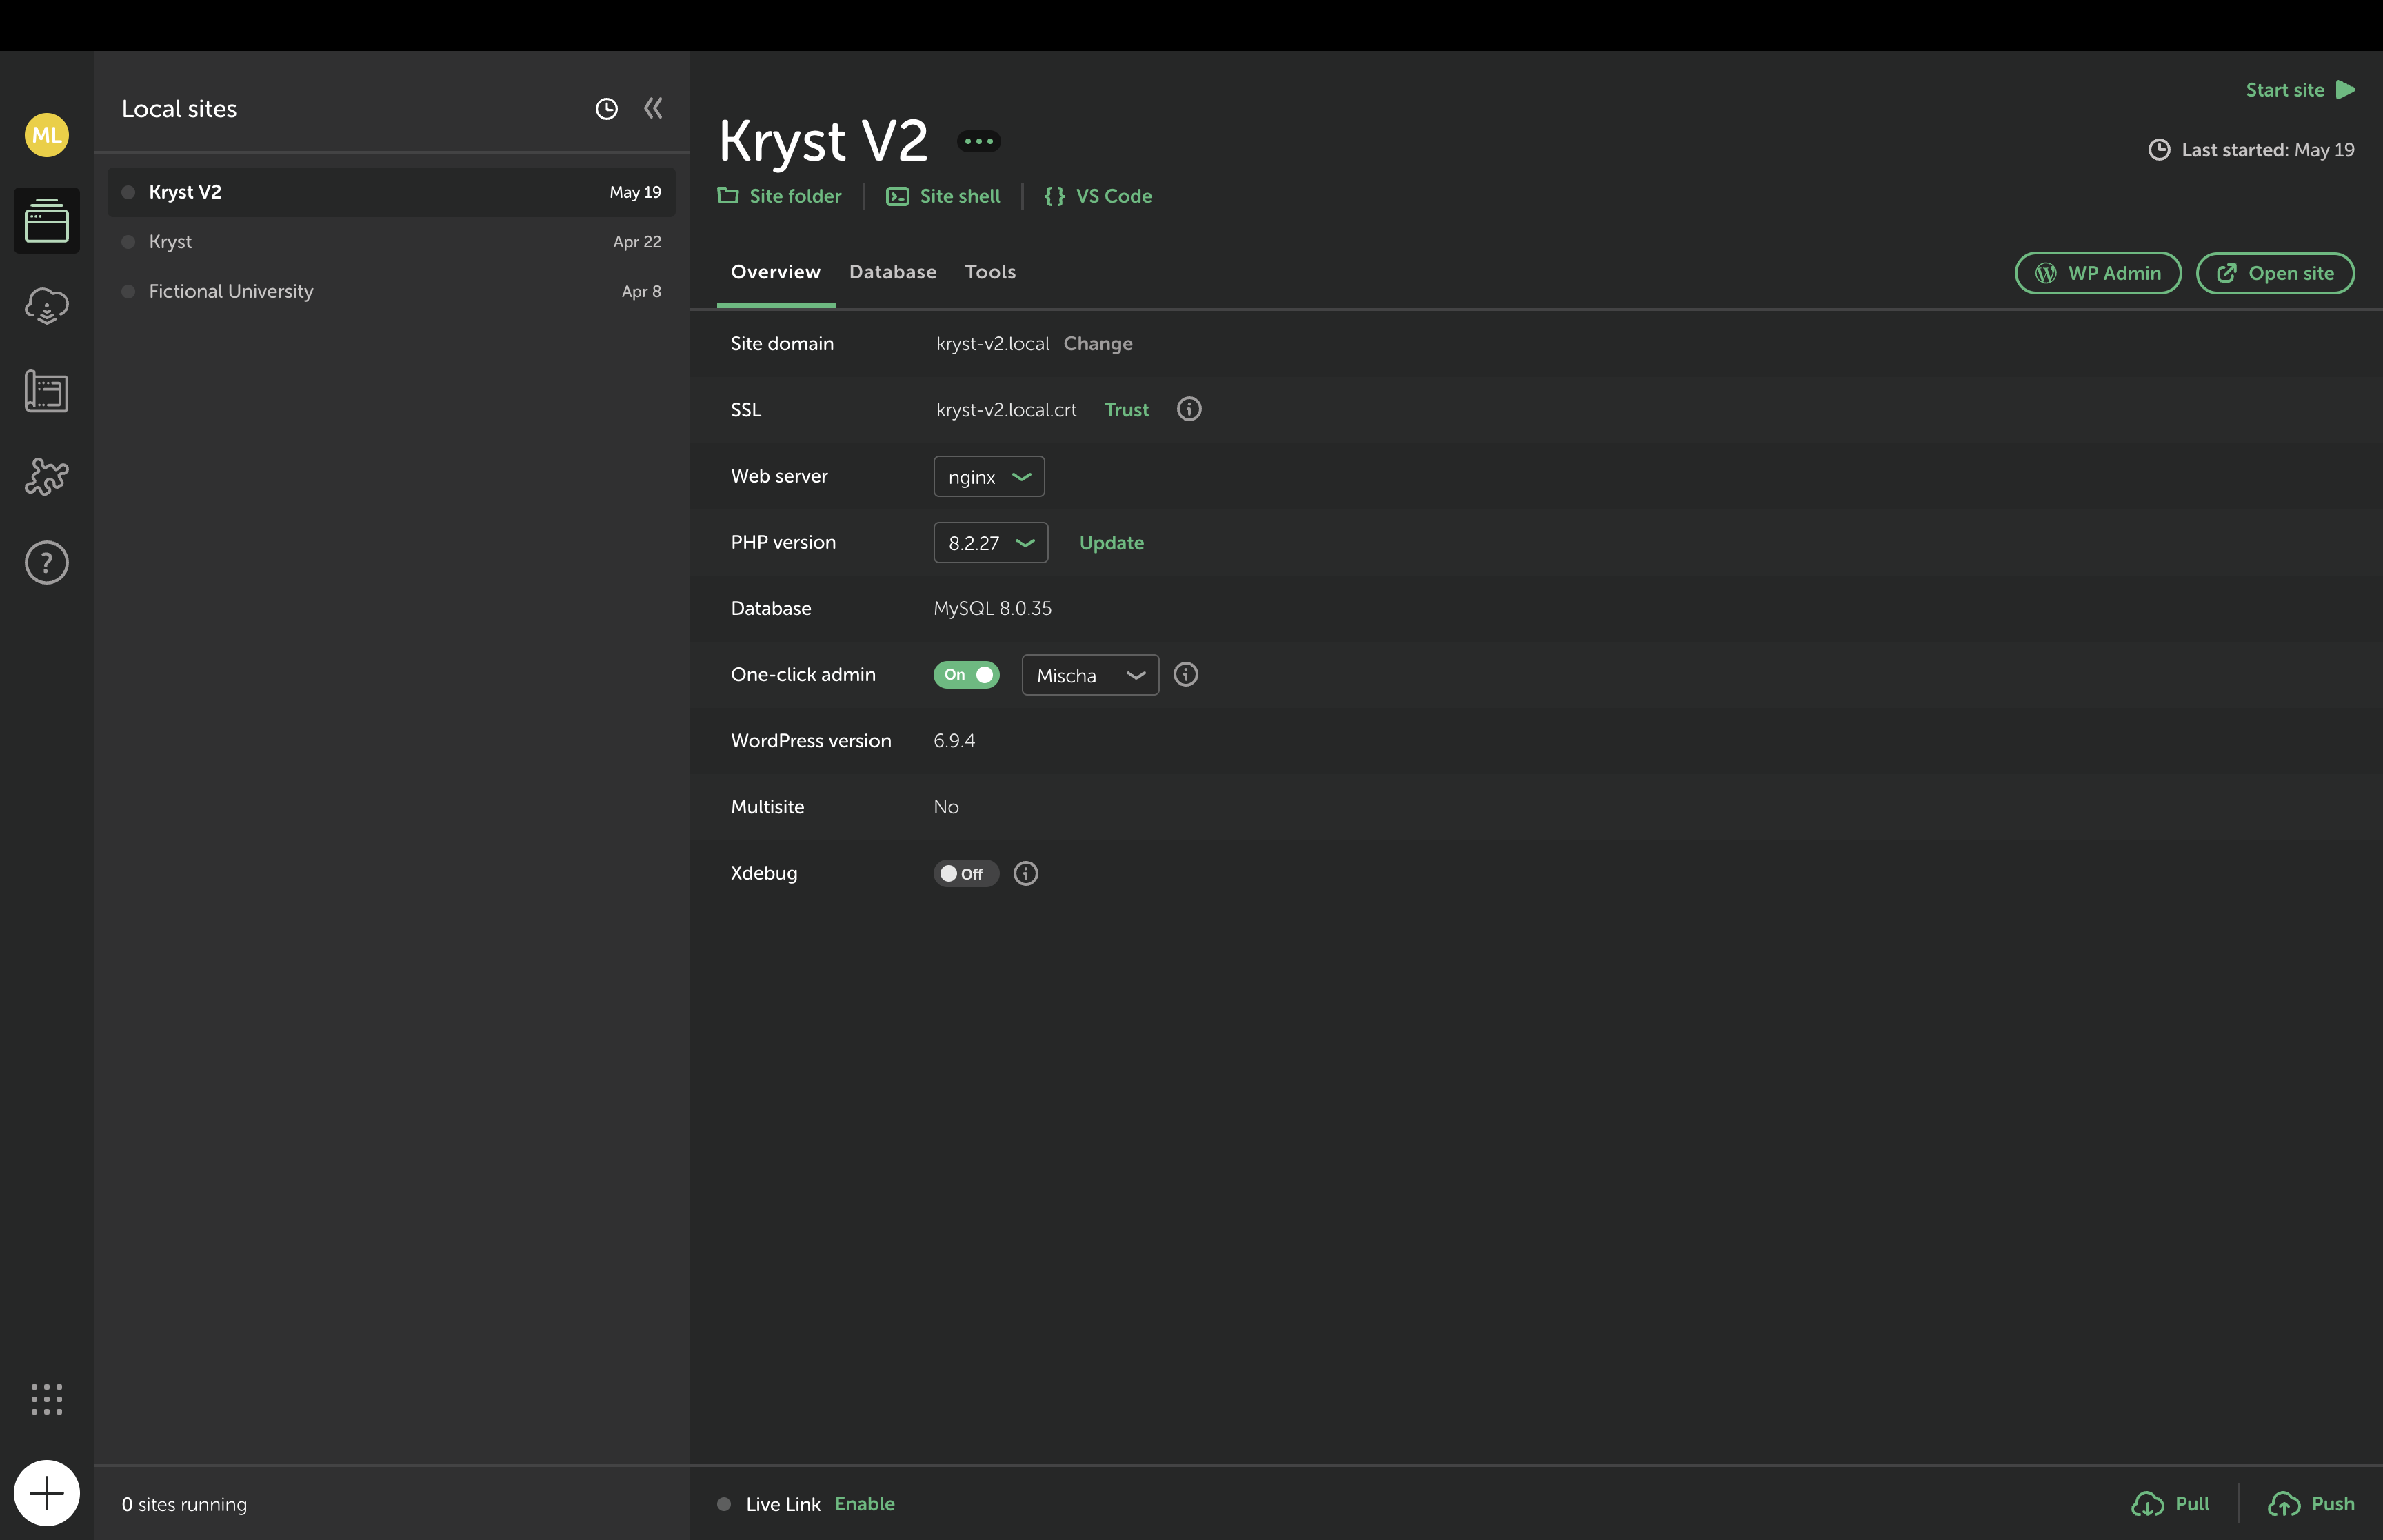This screenshot has height=1540, width=2383.
Task: Open the Help question mark icon
Action: pyautogui.click(x=46, y=563)
